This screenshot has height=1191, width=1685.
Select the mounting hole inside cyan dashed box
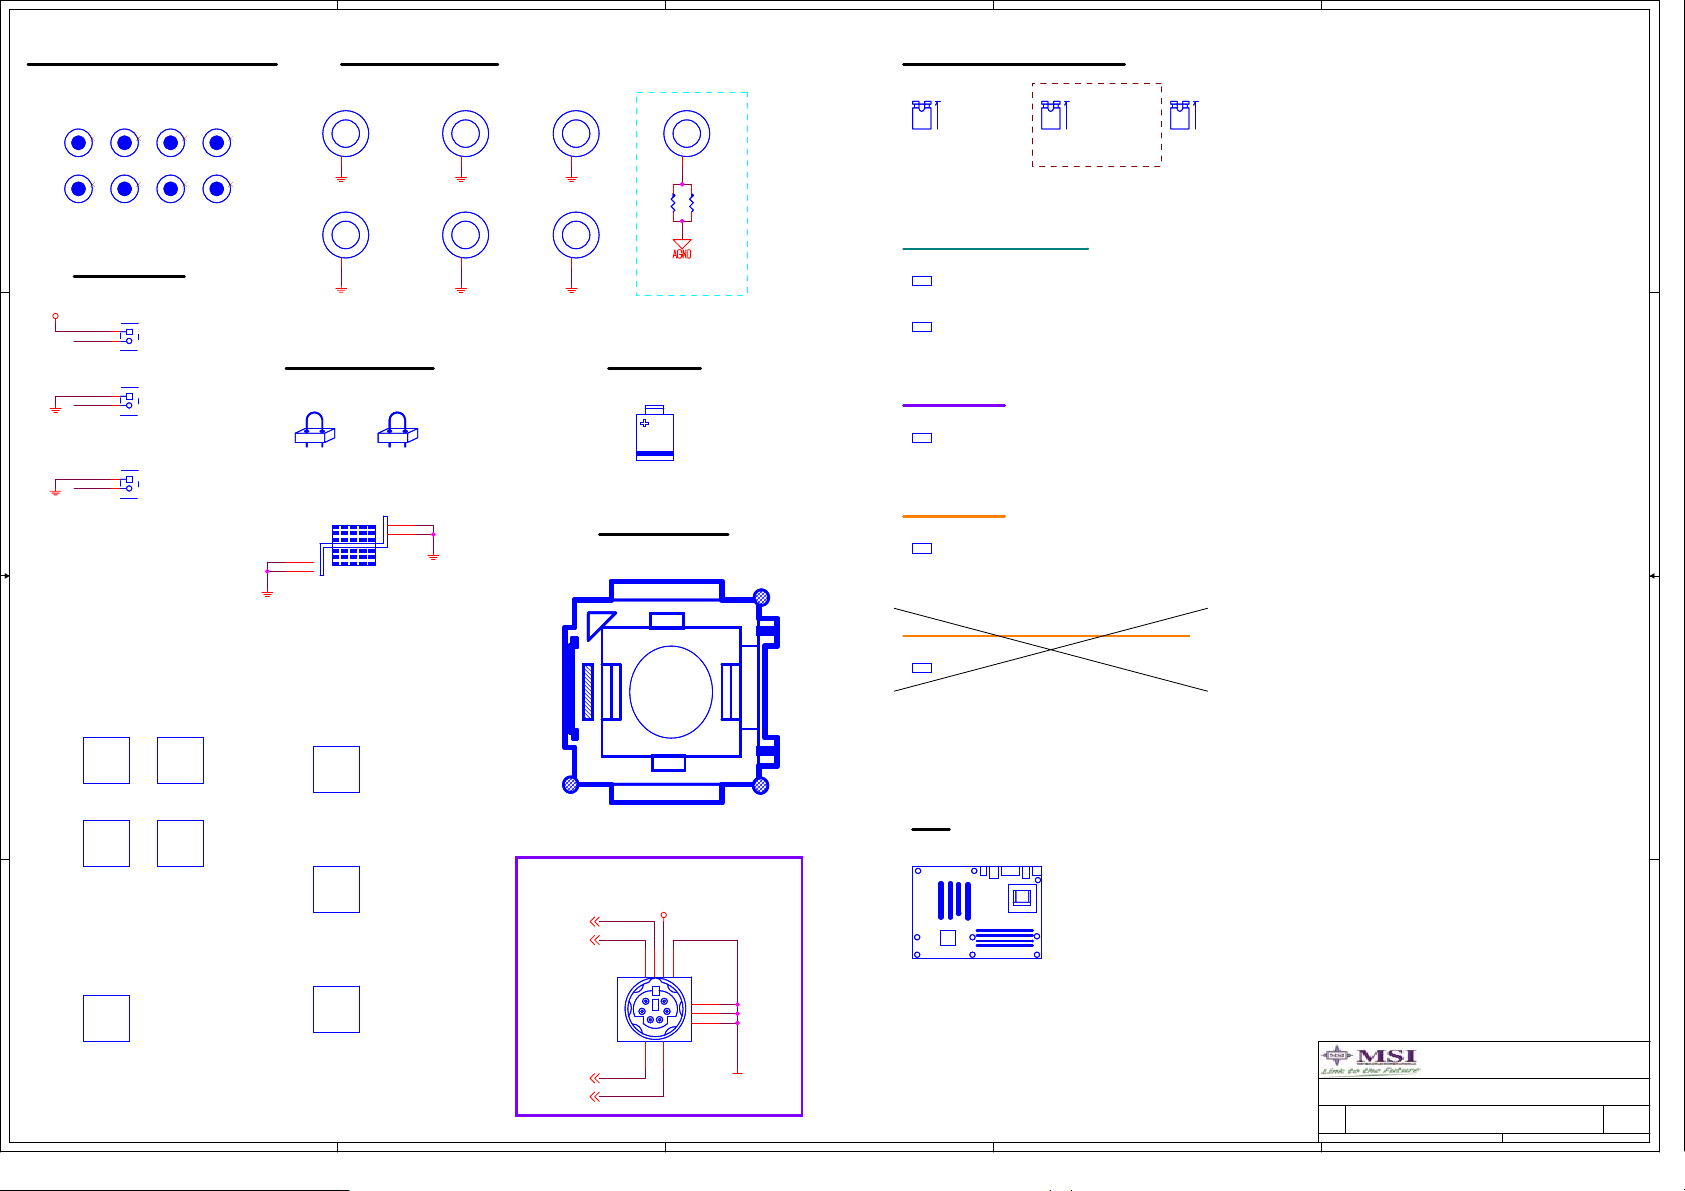pos(687,134)
